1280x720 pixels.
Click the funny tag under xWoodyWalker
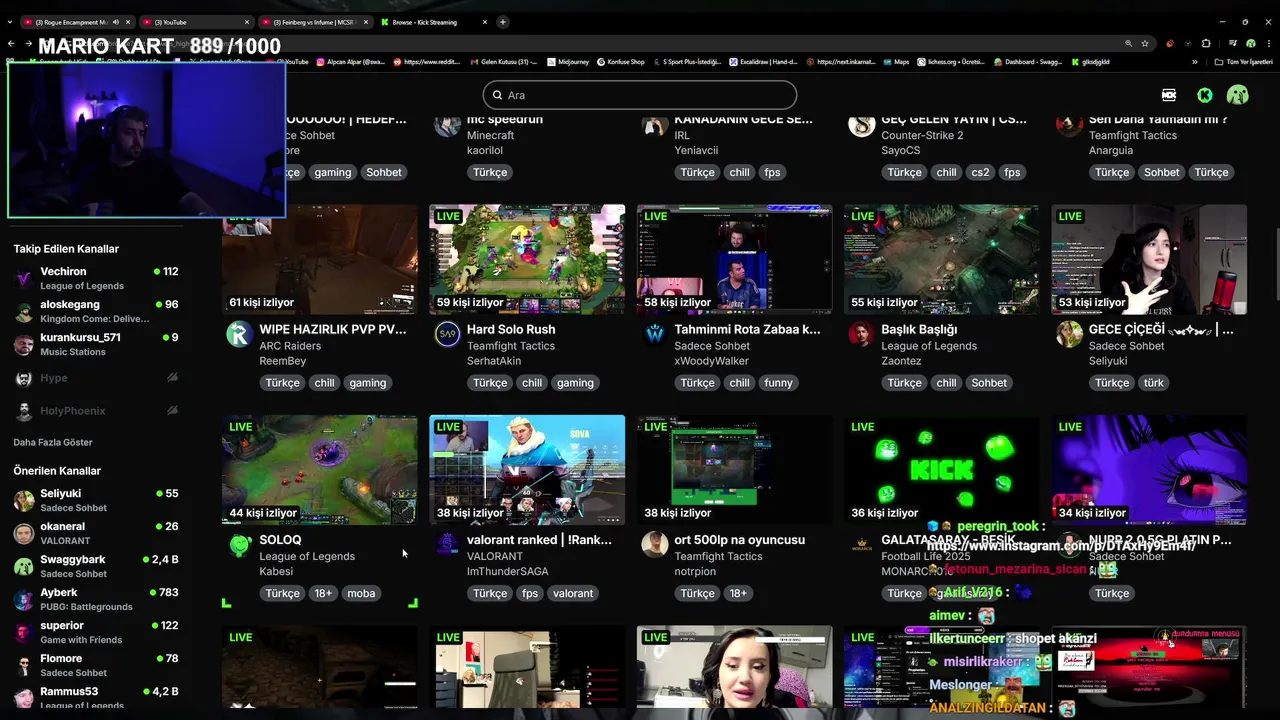[778, 383]
